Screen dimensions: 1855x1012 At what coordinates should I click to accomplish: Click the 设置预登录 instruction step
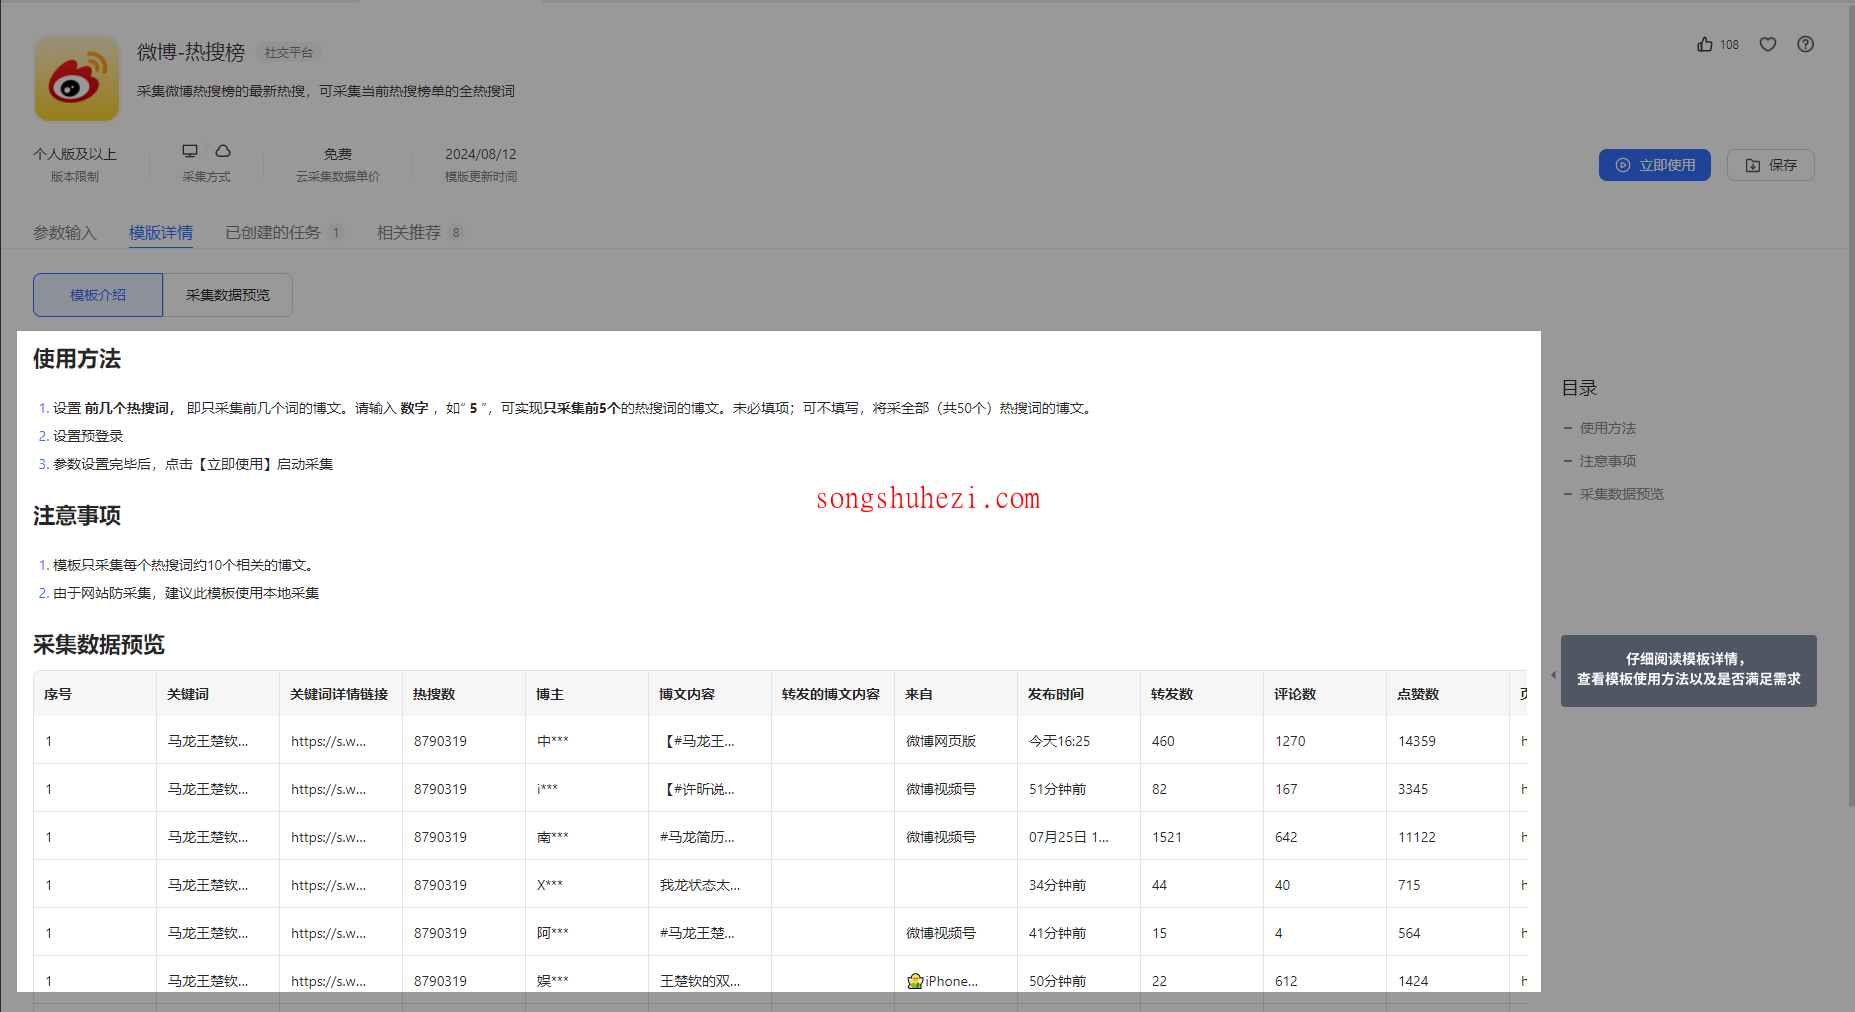[x=88, y=436]
